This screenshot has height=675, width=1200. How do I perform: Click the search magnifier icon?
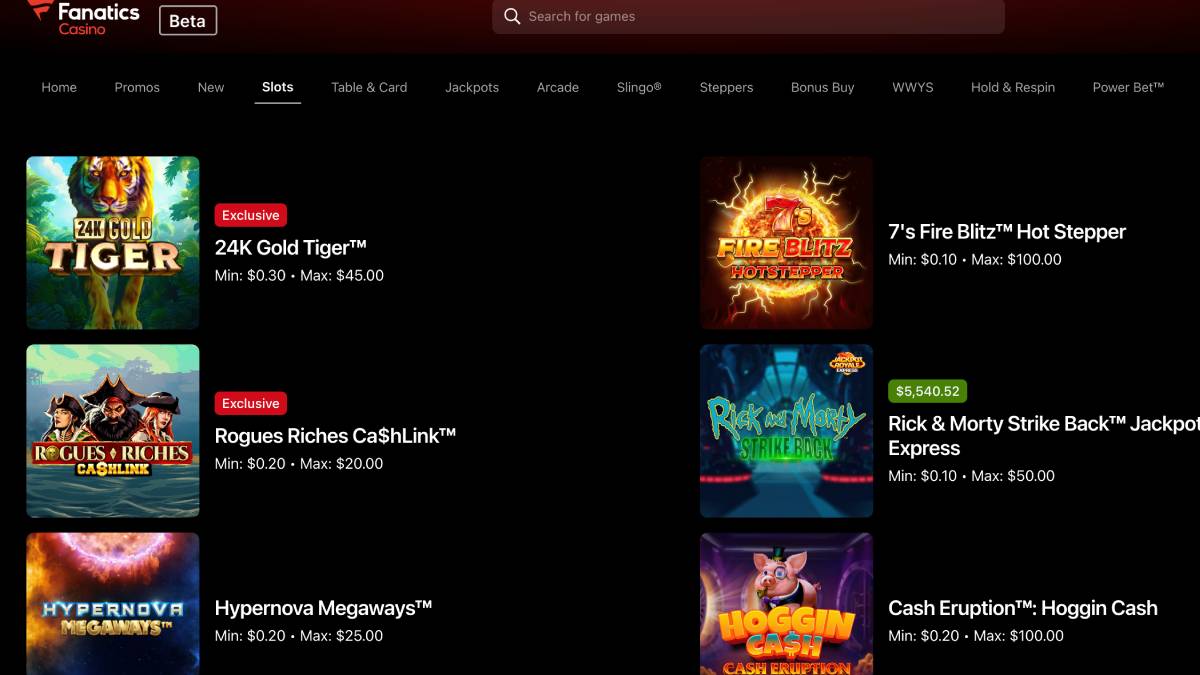pos(512,17)
